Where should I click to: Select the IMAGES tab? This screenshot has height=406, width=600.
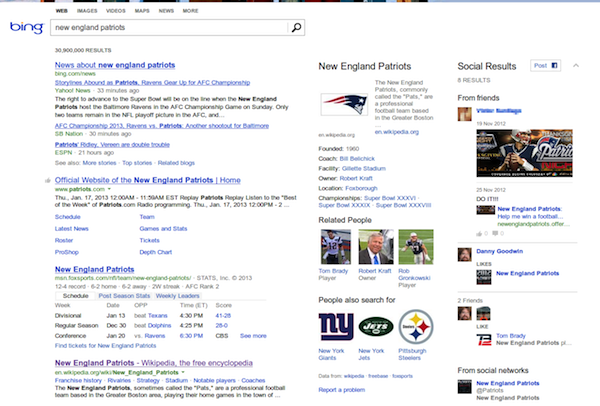tap(87, 11)
